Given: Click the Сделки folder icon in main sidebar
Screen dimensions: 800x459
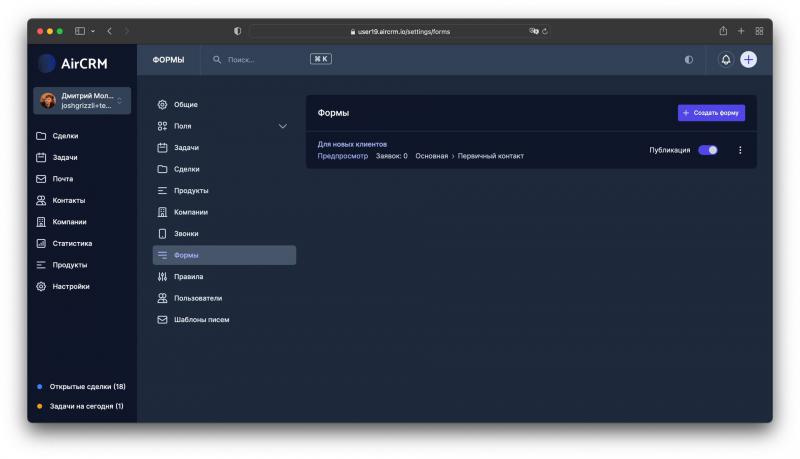Looking at the screenshot, I should 41,136.
